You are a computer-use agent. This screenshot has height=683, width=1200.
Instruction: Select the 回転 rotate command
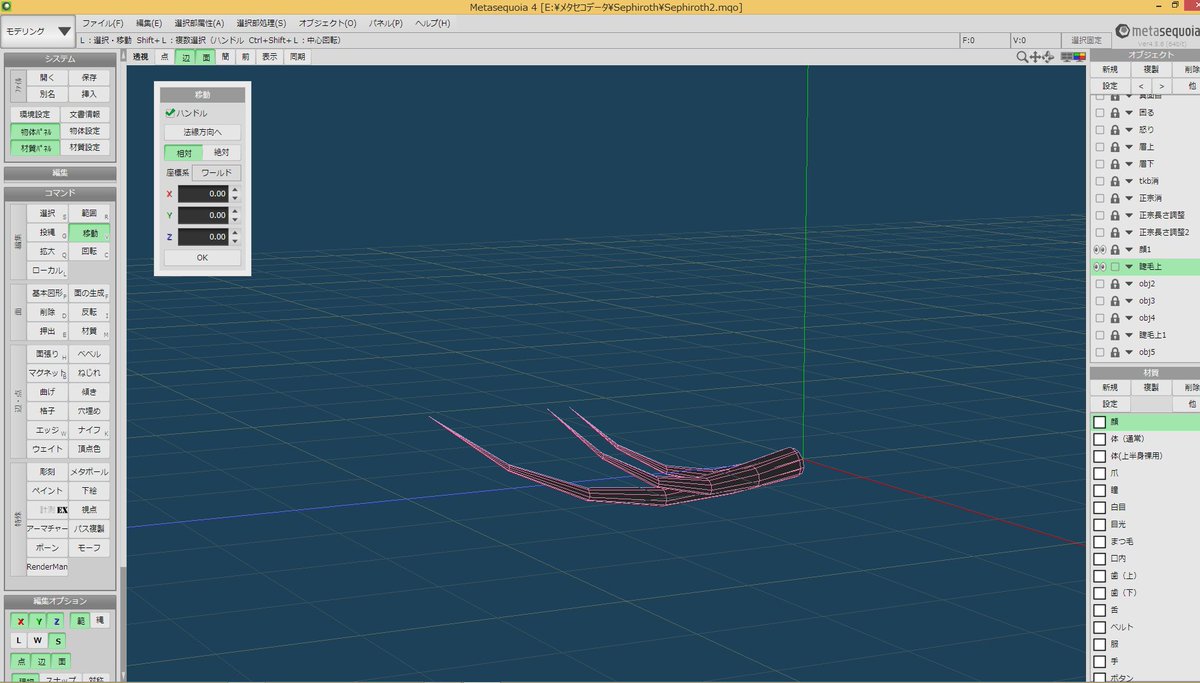click(90, 251)
